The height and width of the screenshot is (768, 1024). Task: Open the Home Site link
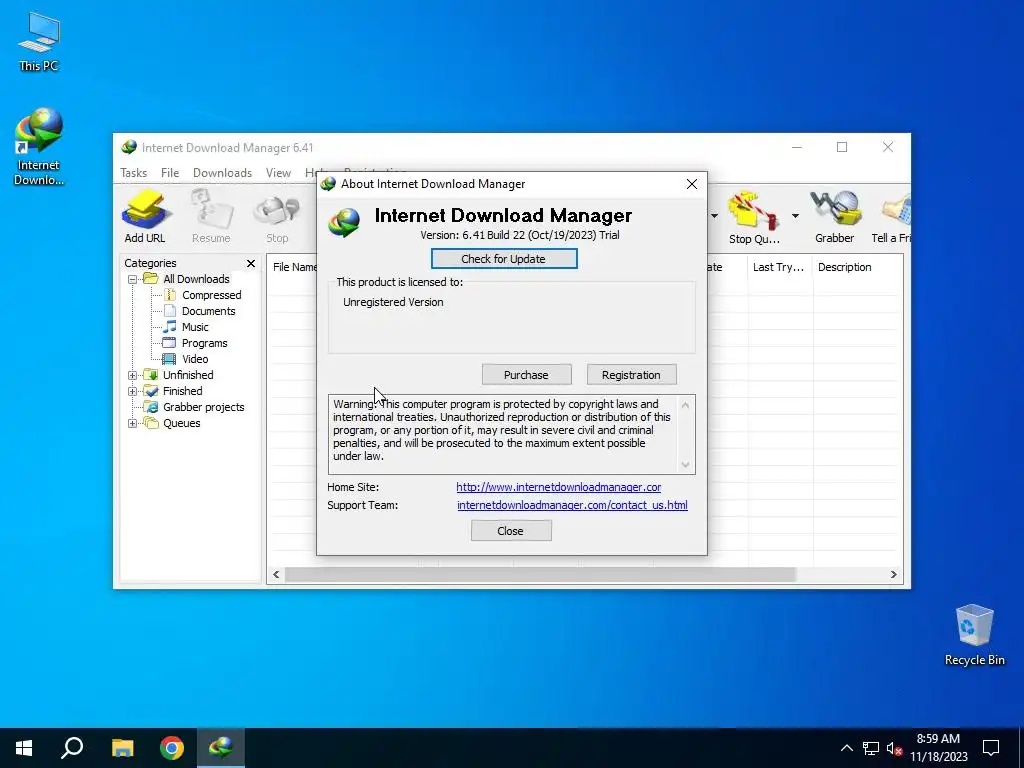pyautogui.click(x=558, y=487)
